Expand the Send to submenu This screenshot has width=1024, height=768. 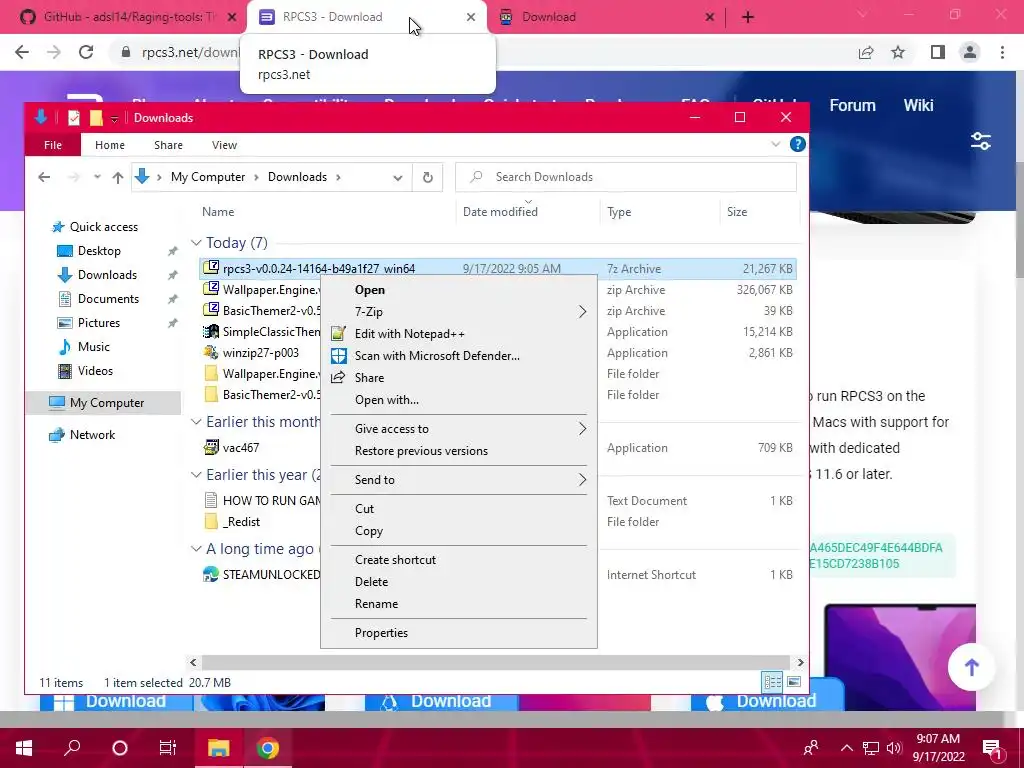pos(458,480)
